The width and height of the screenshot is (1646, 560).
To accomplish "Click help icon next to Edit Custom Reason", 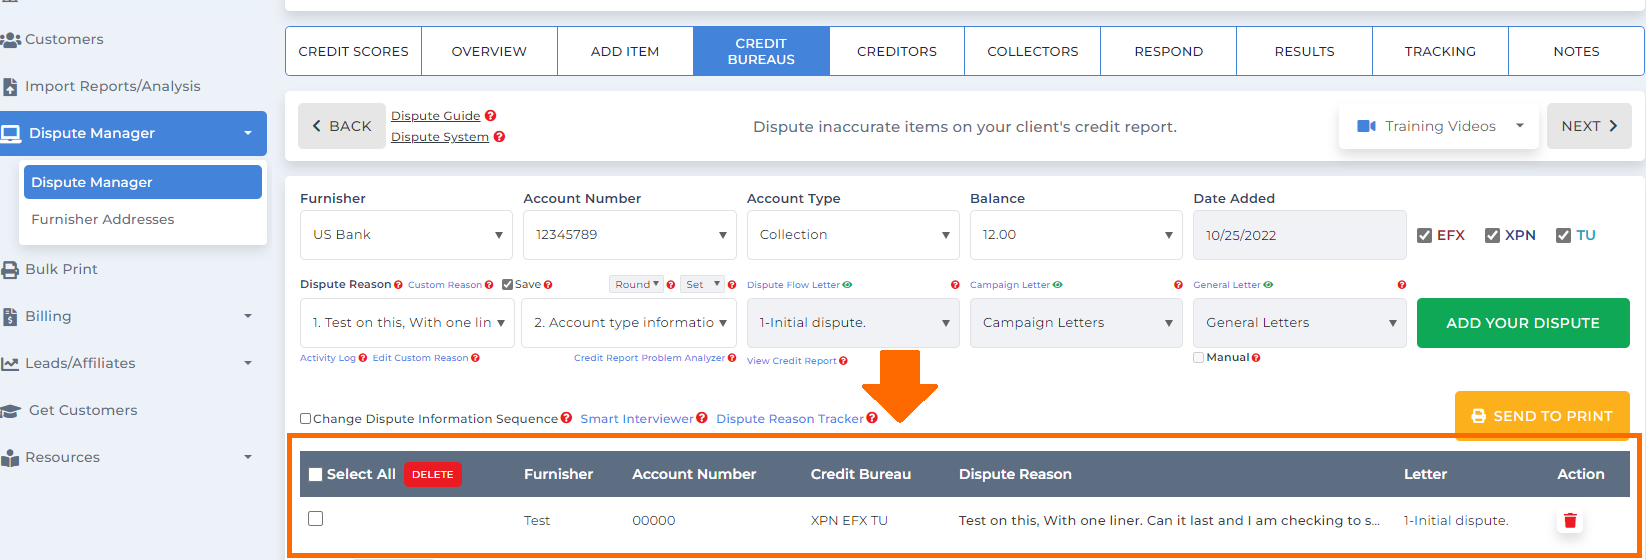I will pos(475,358).
